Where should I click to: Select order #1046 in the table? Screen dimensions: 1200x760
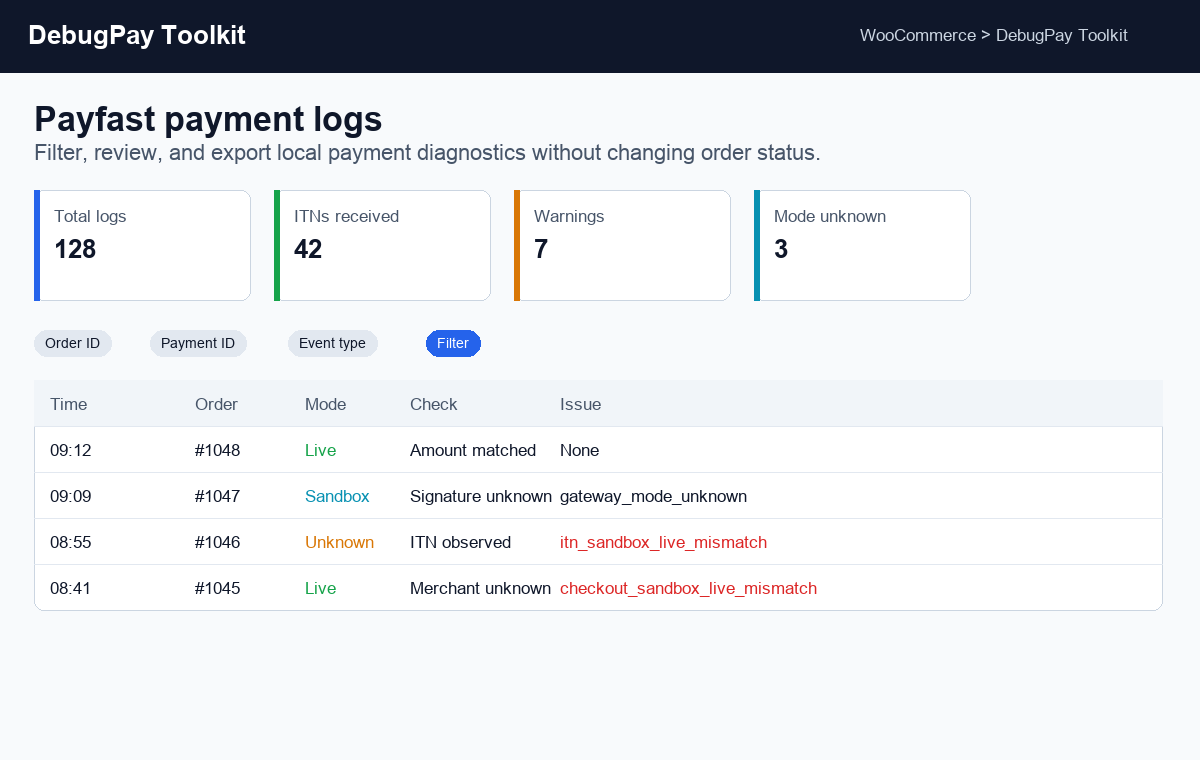coord(218,542)
